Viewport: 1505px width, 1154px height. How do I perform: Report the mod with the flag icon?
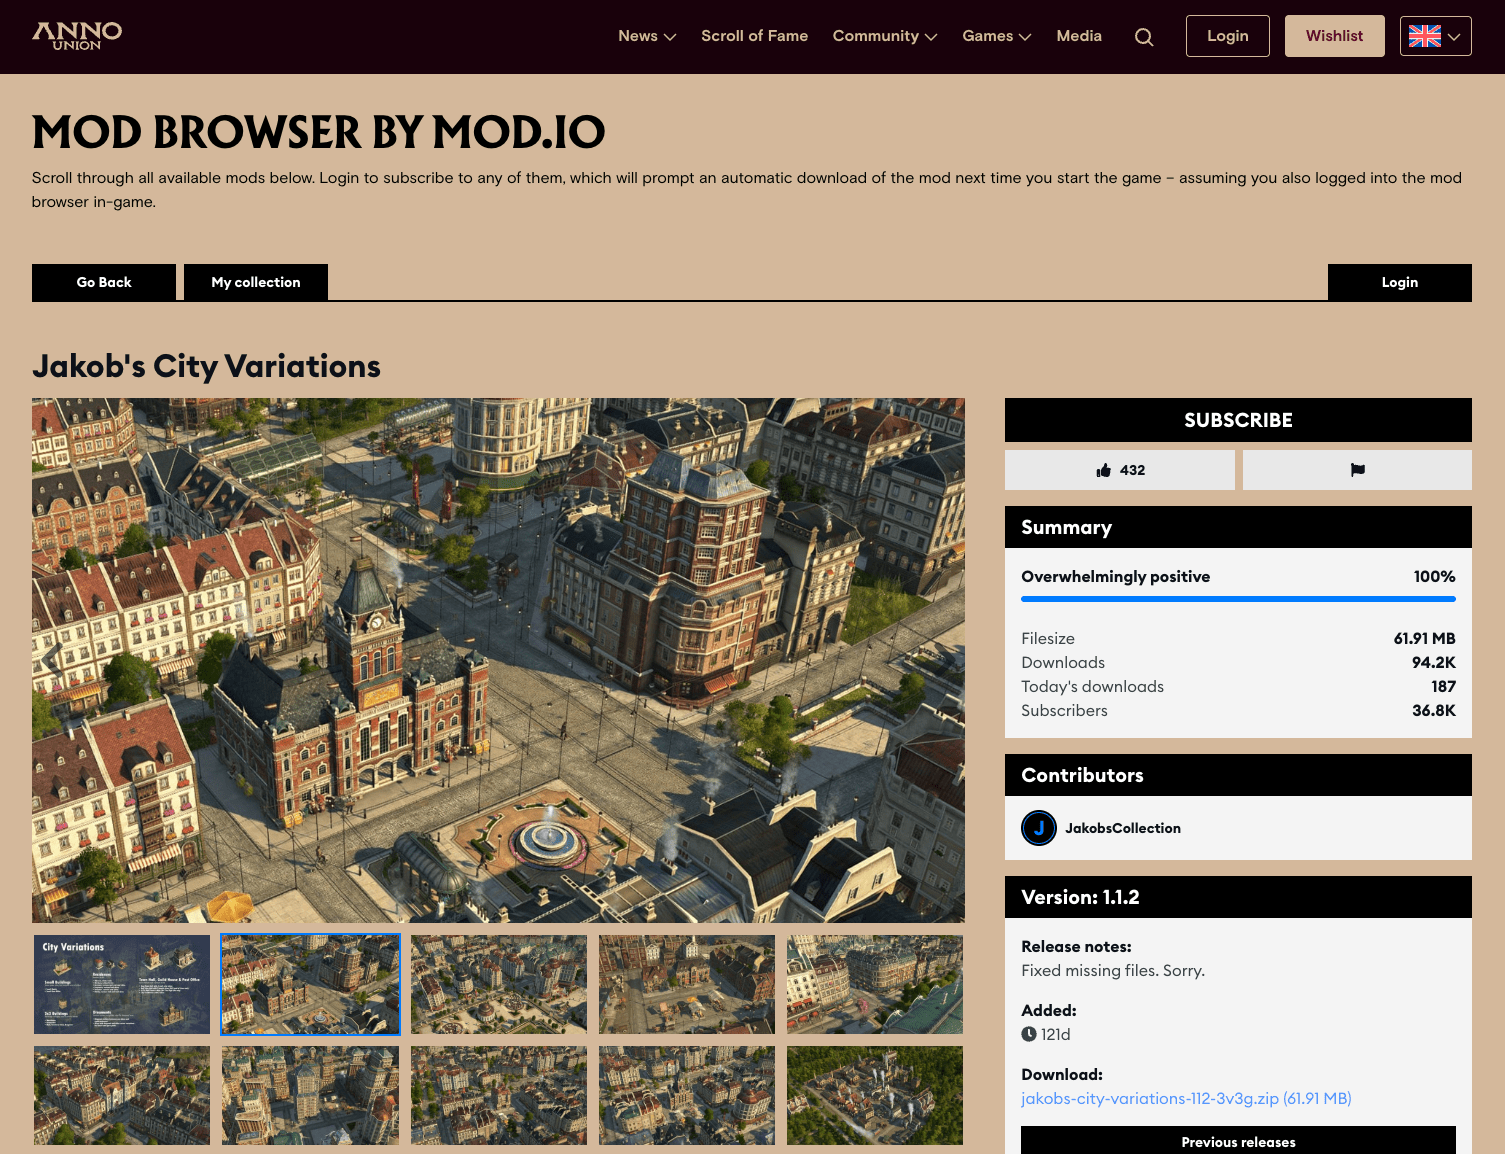(x=1357, y=470)
